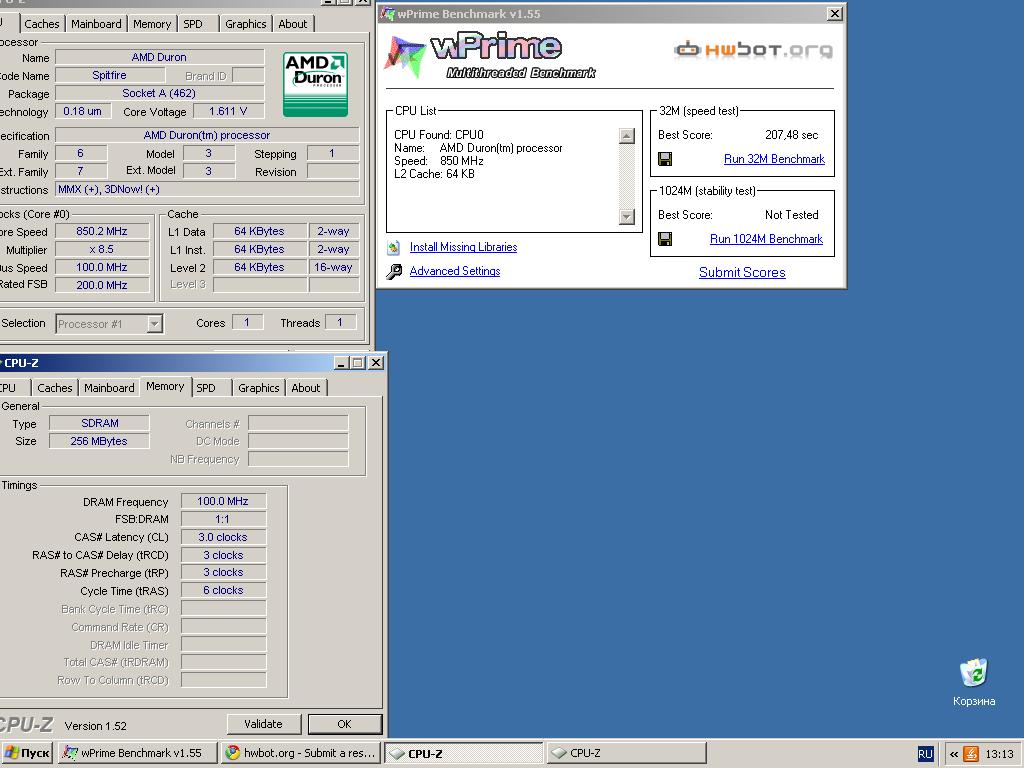Close the wPrime Benchmark window
This screenshot has height=768, width=1024.
click(x=835, y=14)
